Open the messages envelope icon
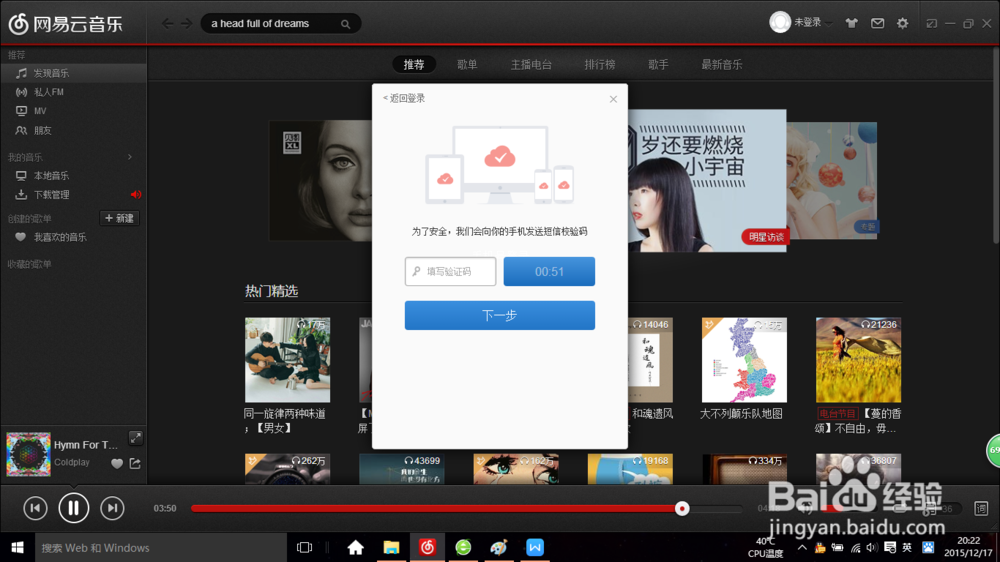 point(878,23)
